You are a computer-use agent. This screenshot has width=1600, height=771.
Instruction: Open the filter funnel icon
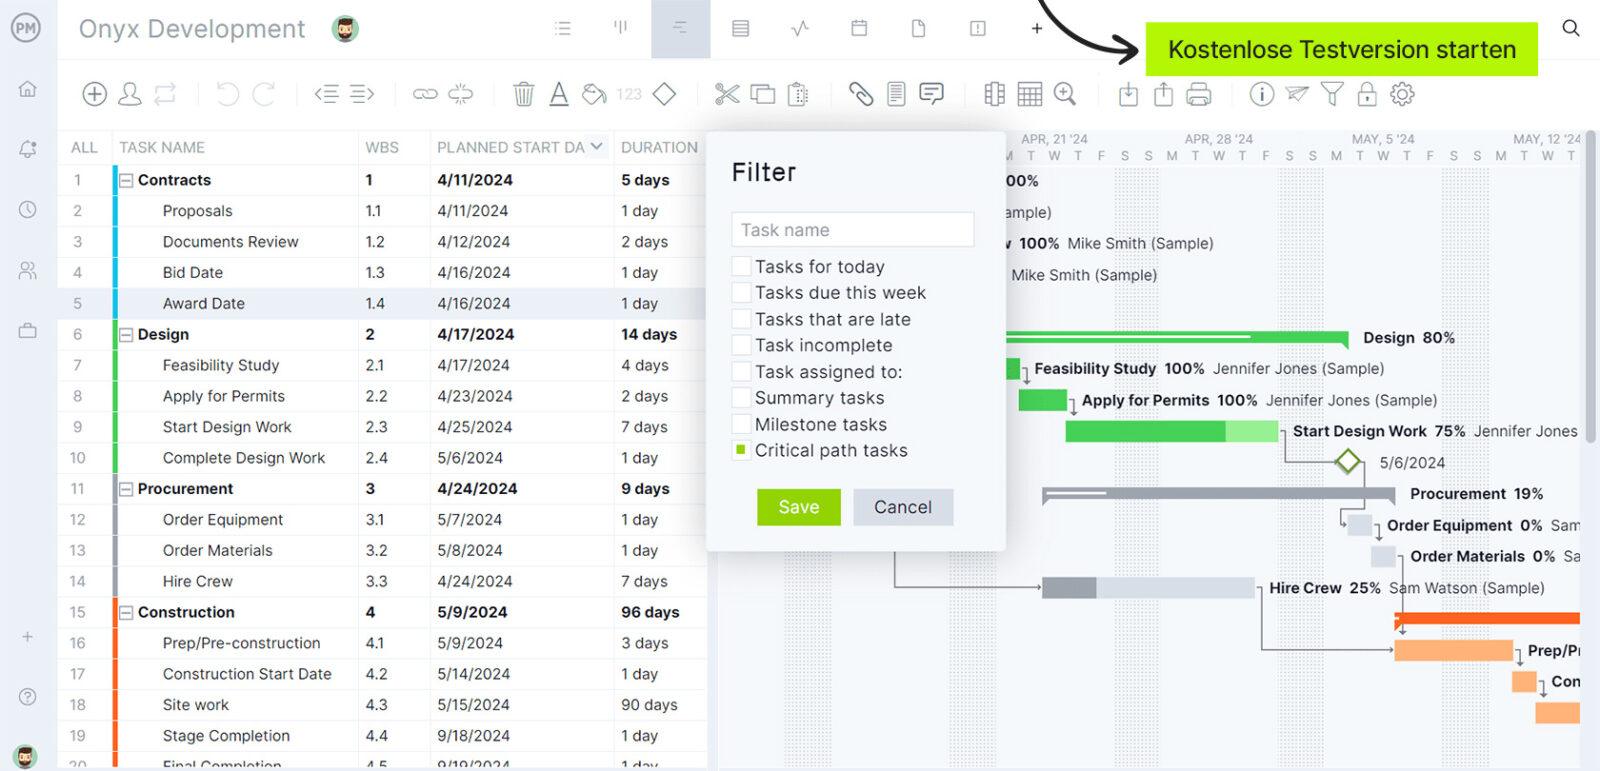(x=1331, y=94)
